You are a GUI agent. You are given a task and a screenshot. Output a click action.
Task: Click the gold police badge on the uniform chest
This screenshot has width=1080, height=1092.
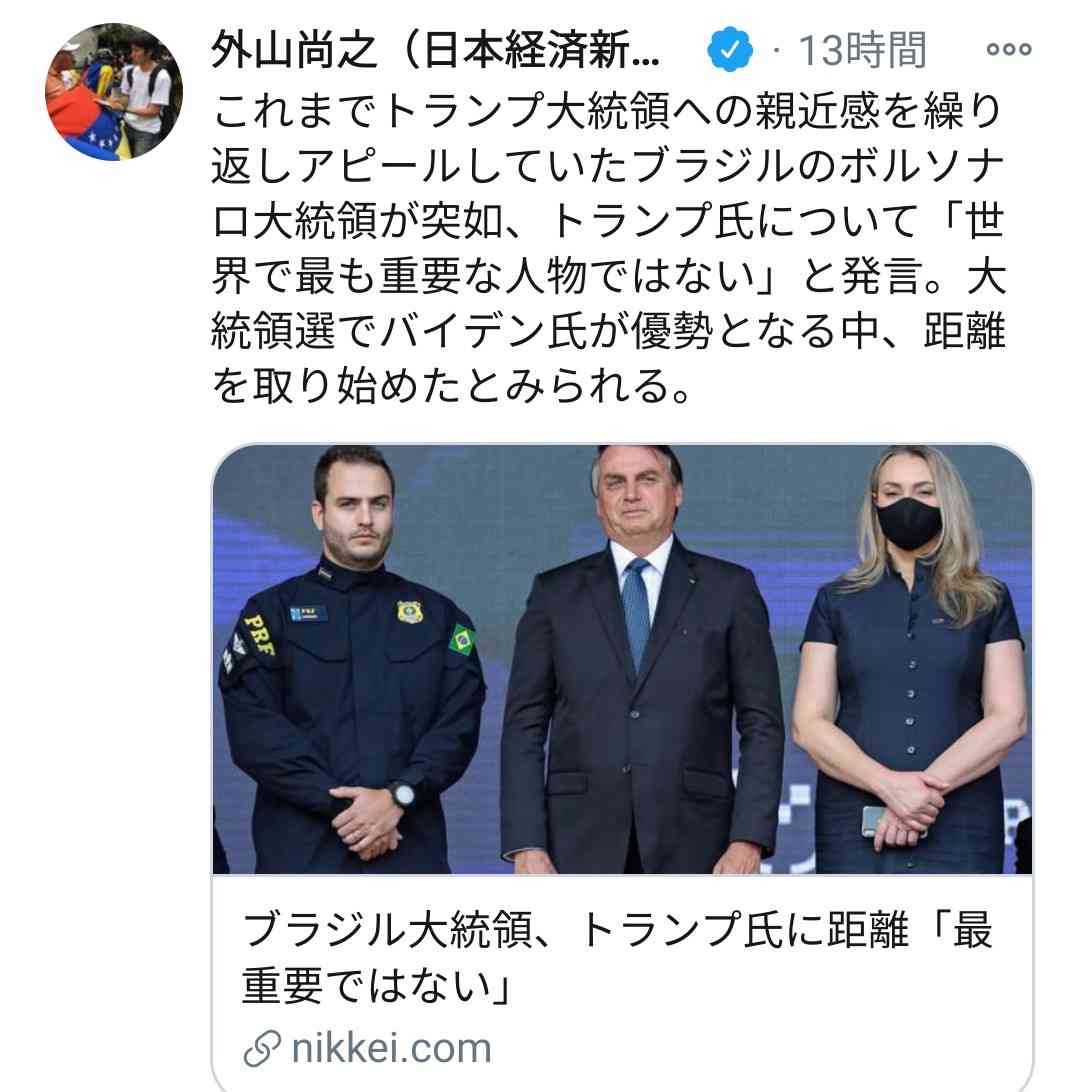point(409,611)
